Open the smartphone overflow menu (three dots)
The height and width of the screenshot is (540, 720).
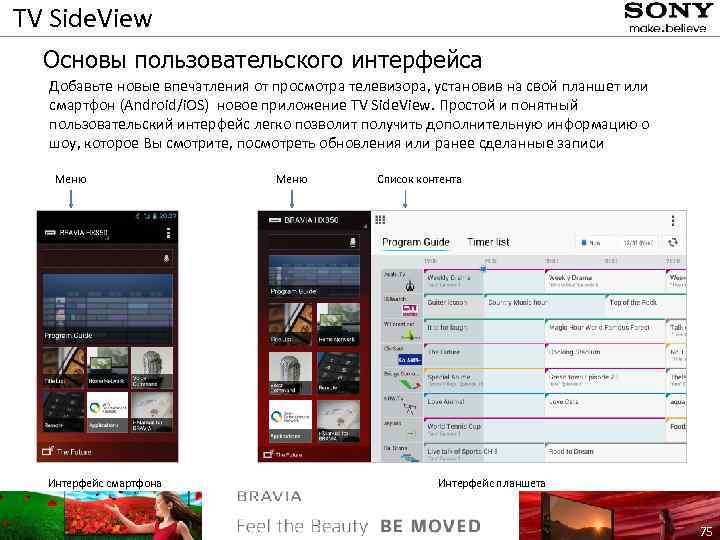click(x=169, y=233)
